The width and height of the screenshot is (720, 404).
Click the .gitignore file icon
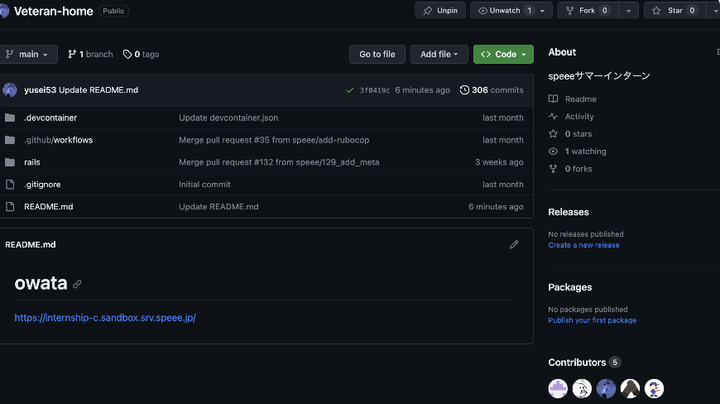10,184
